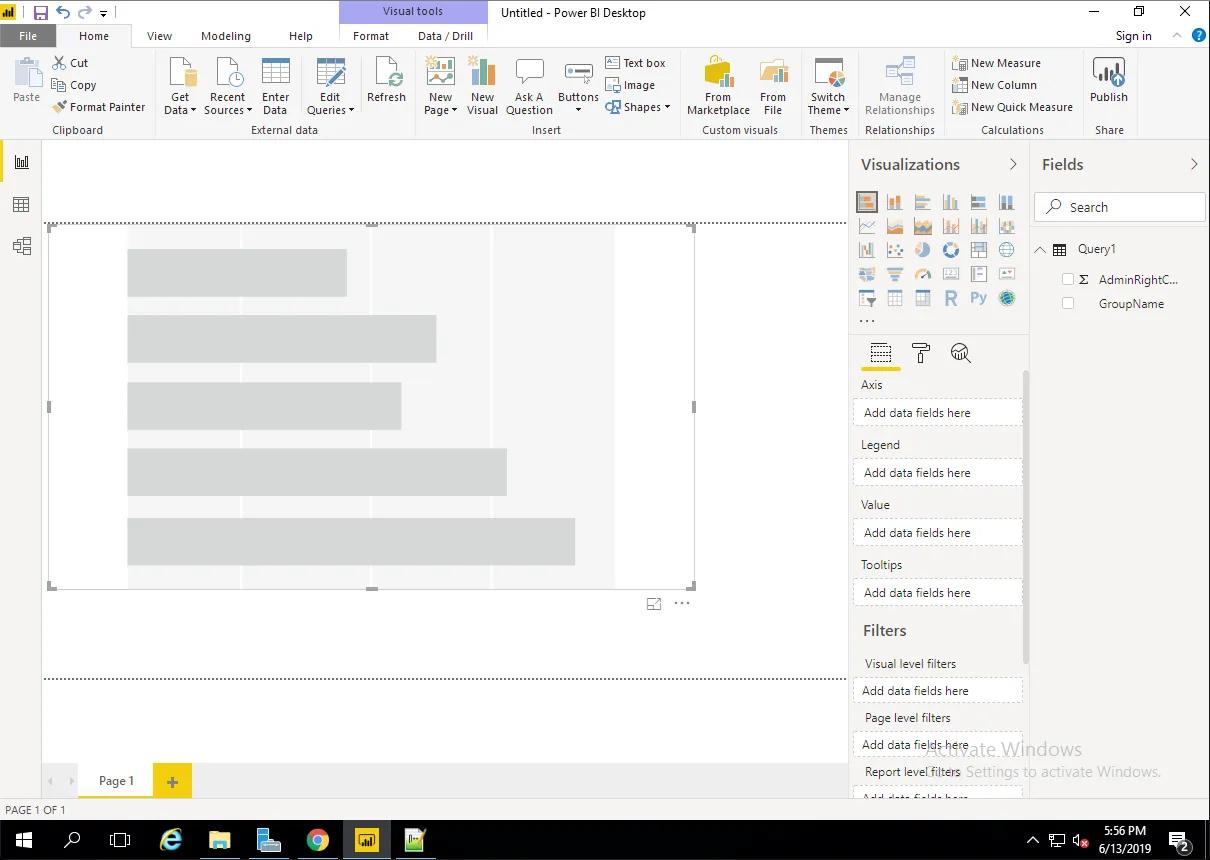Switch to the View ribbon tab

(159, 36)
